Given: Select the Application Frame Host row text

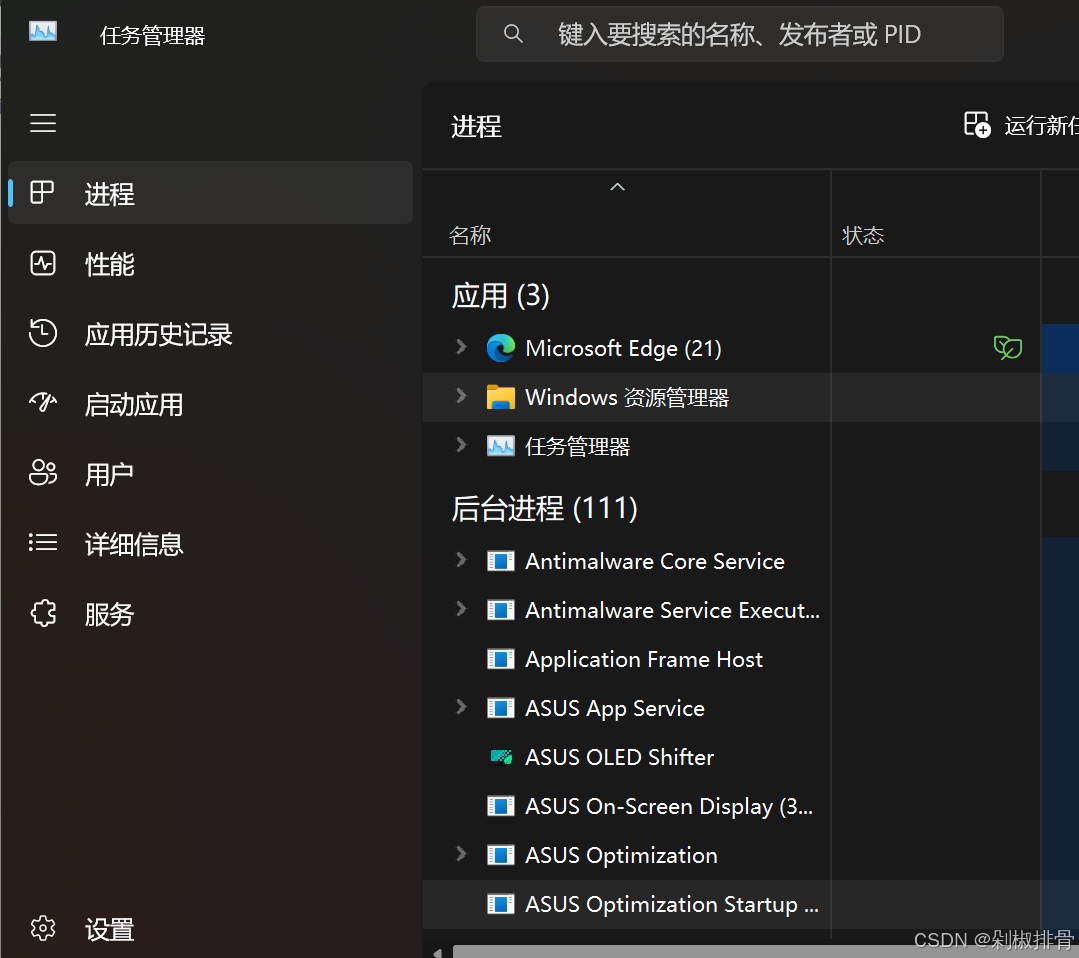Looking at the screenshot, I should tap(644, 659).
